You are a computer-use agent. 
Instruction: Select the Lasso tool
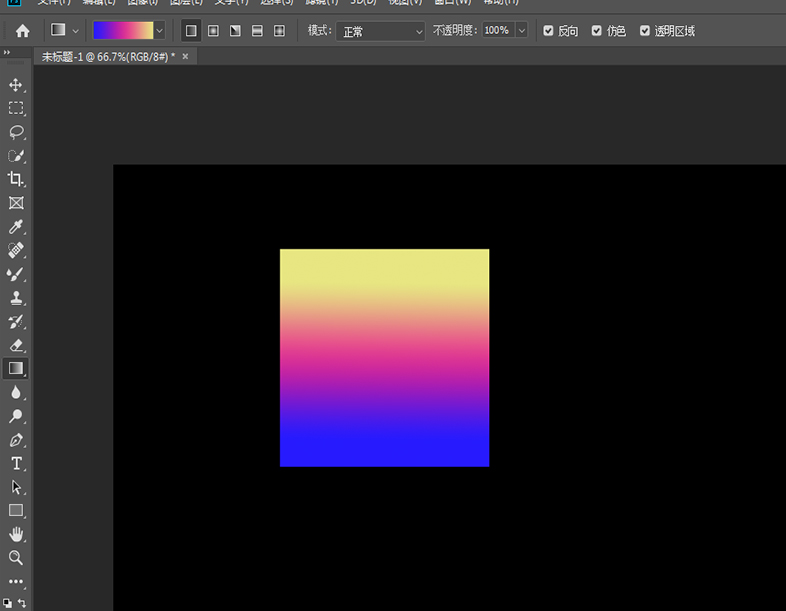point(16,132)
